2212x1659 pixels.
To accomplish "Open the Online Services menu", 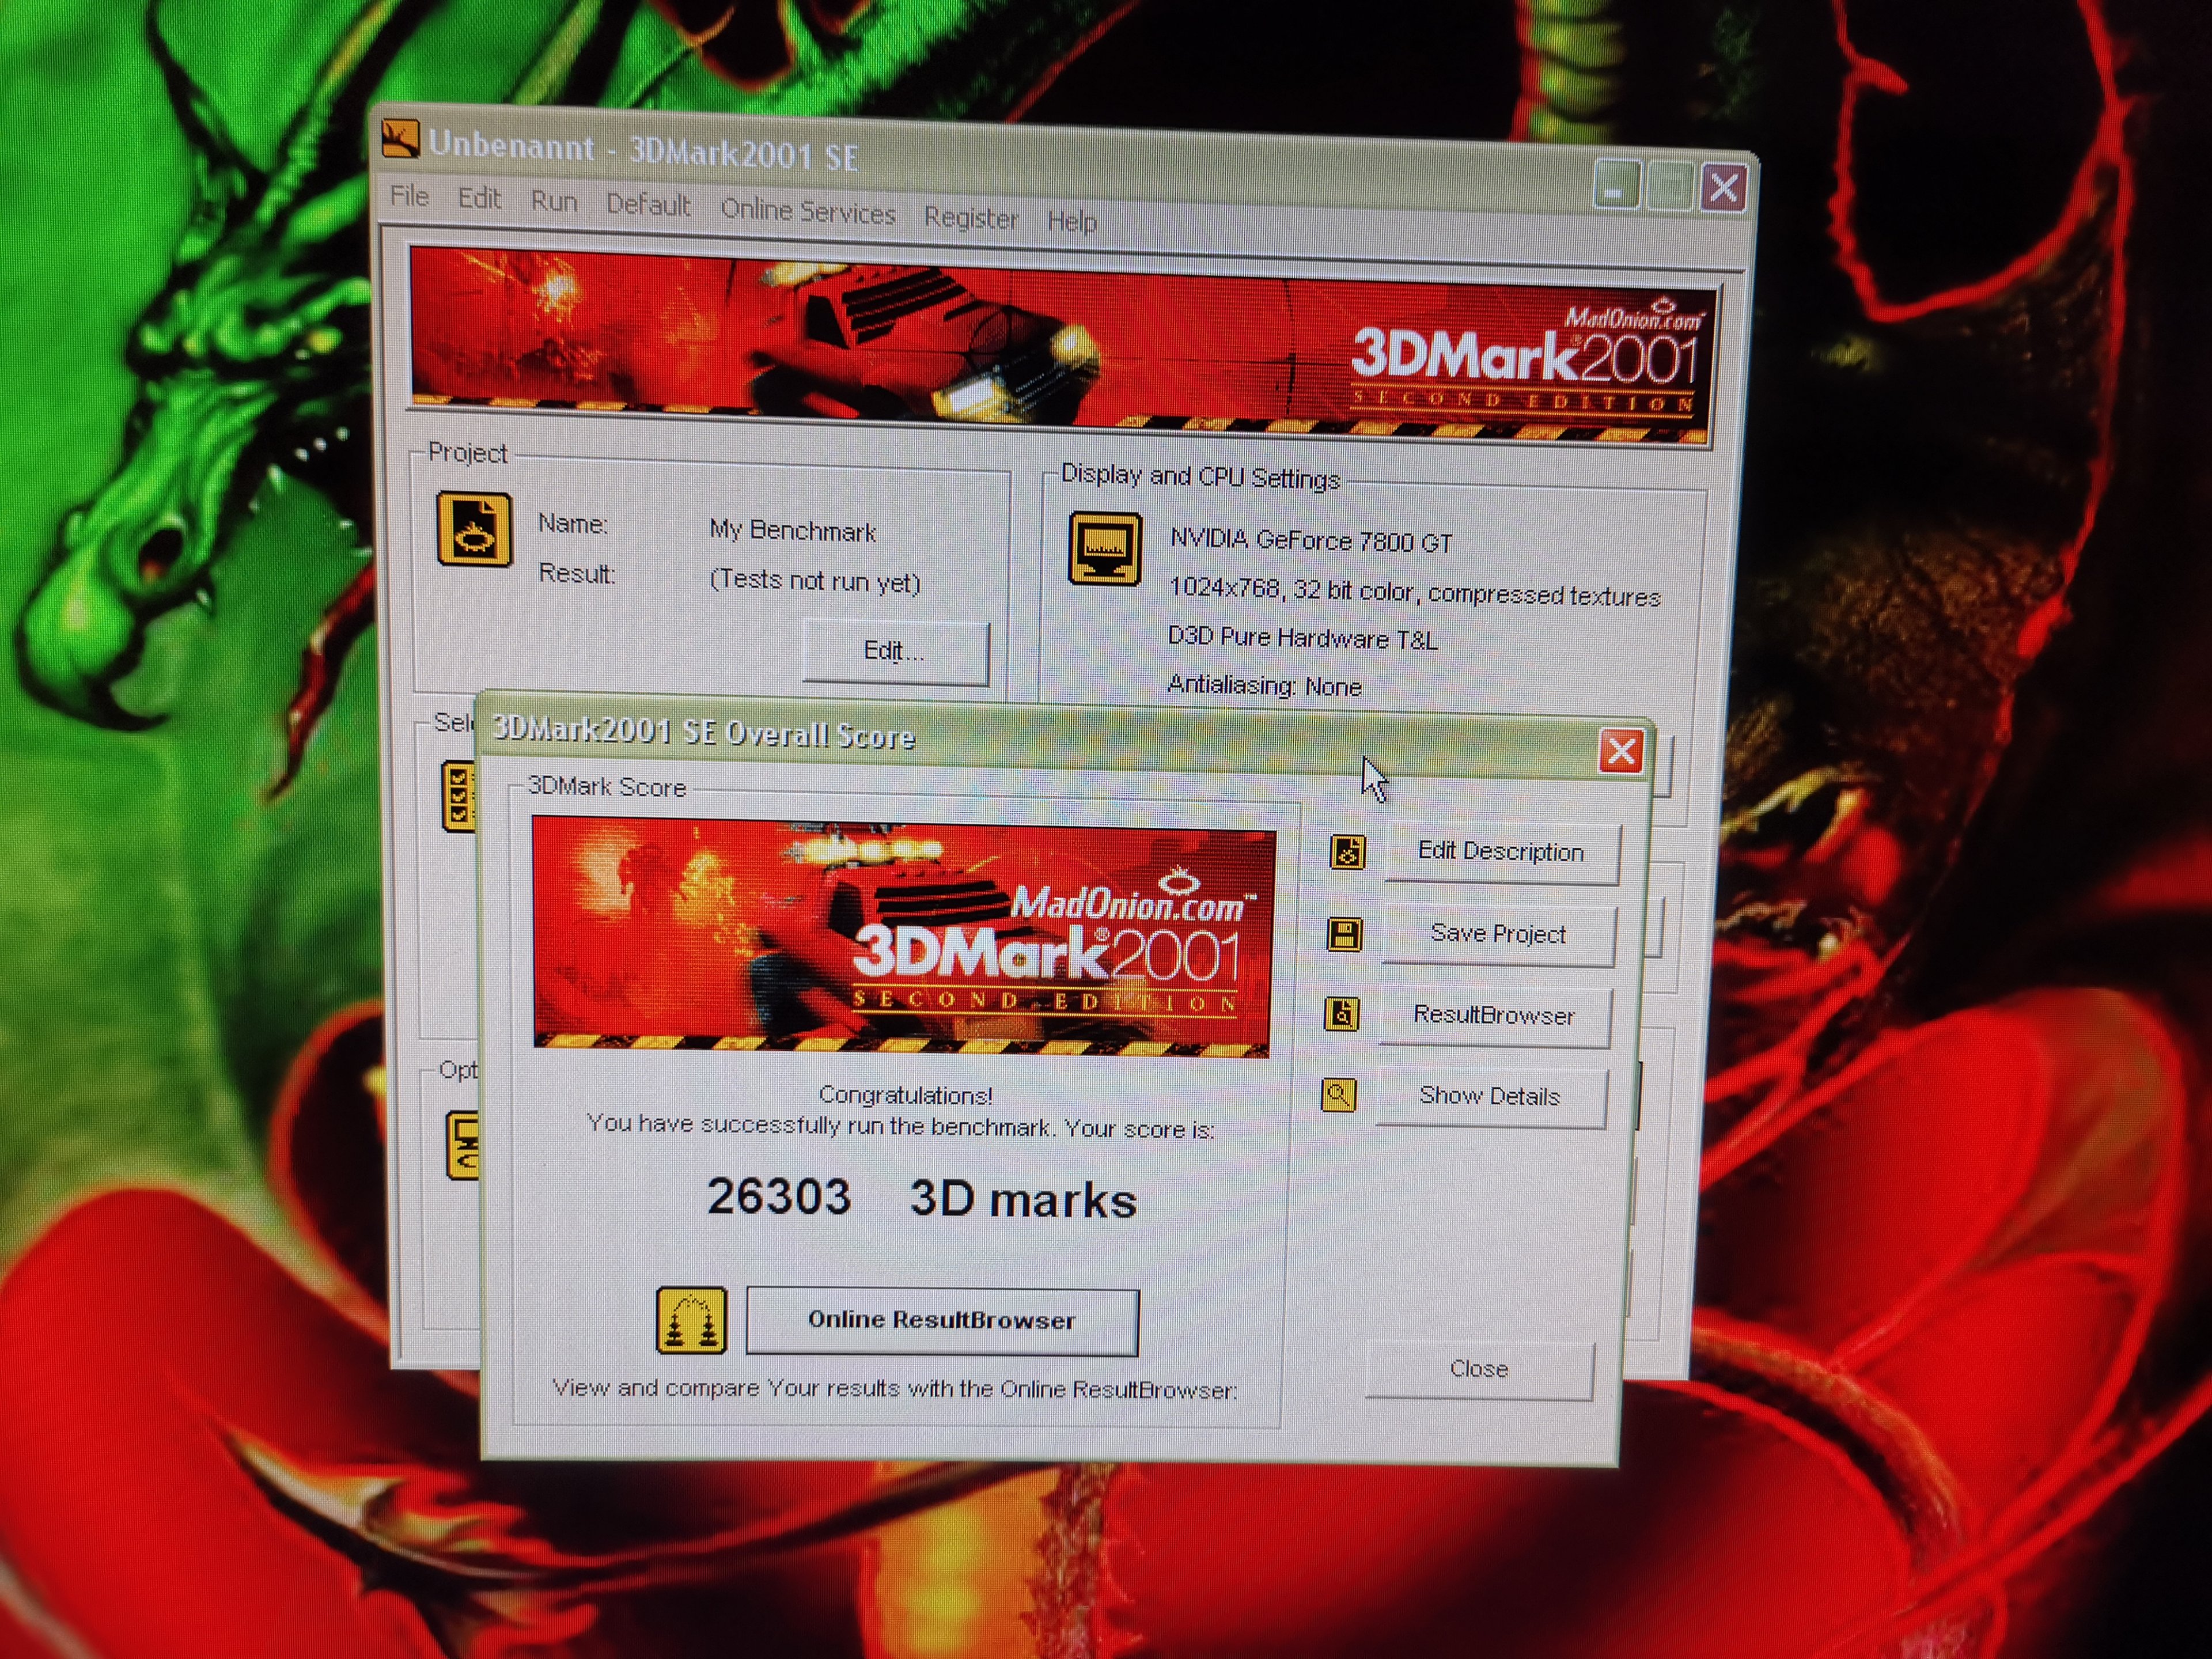I will coord(807,212).
